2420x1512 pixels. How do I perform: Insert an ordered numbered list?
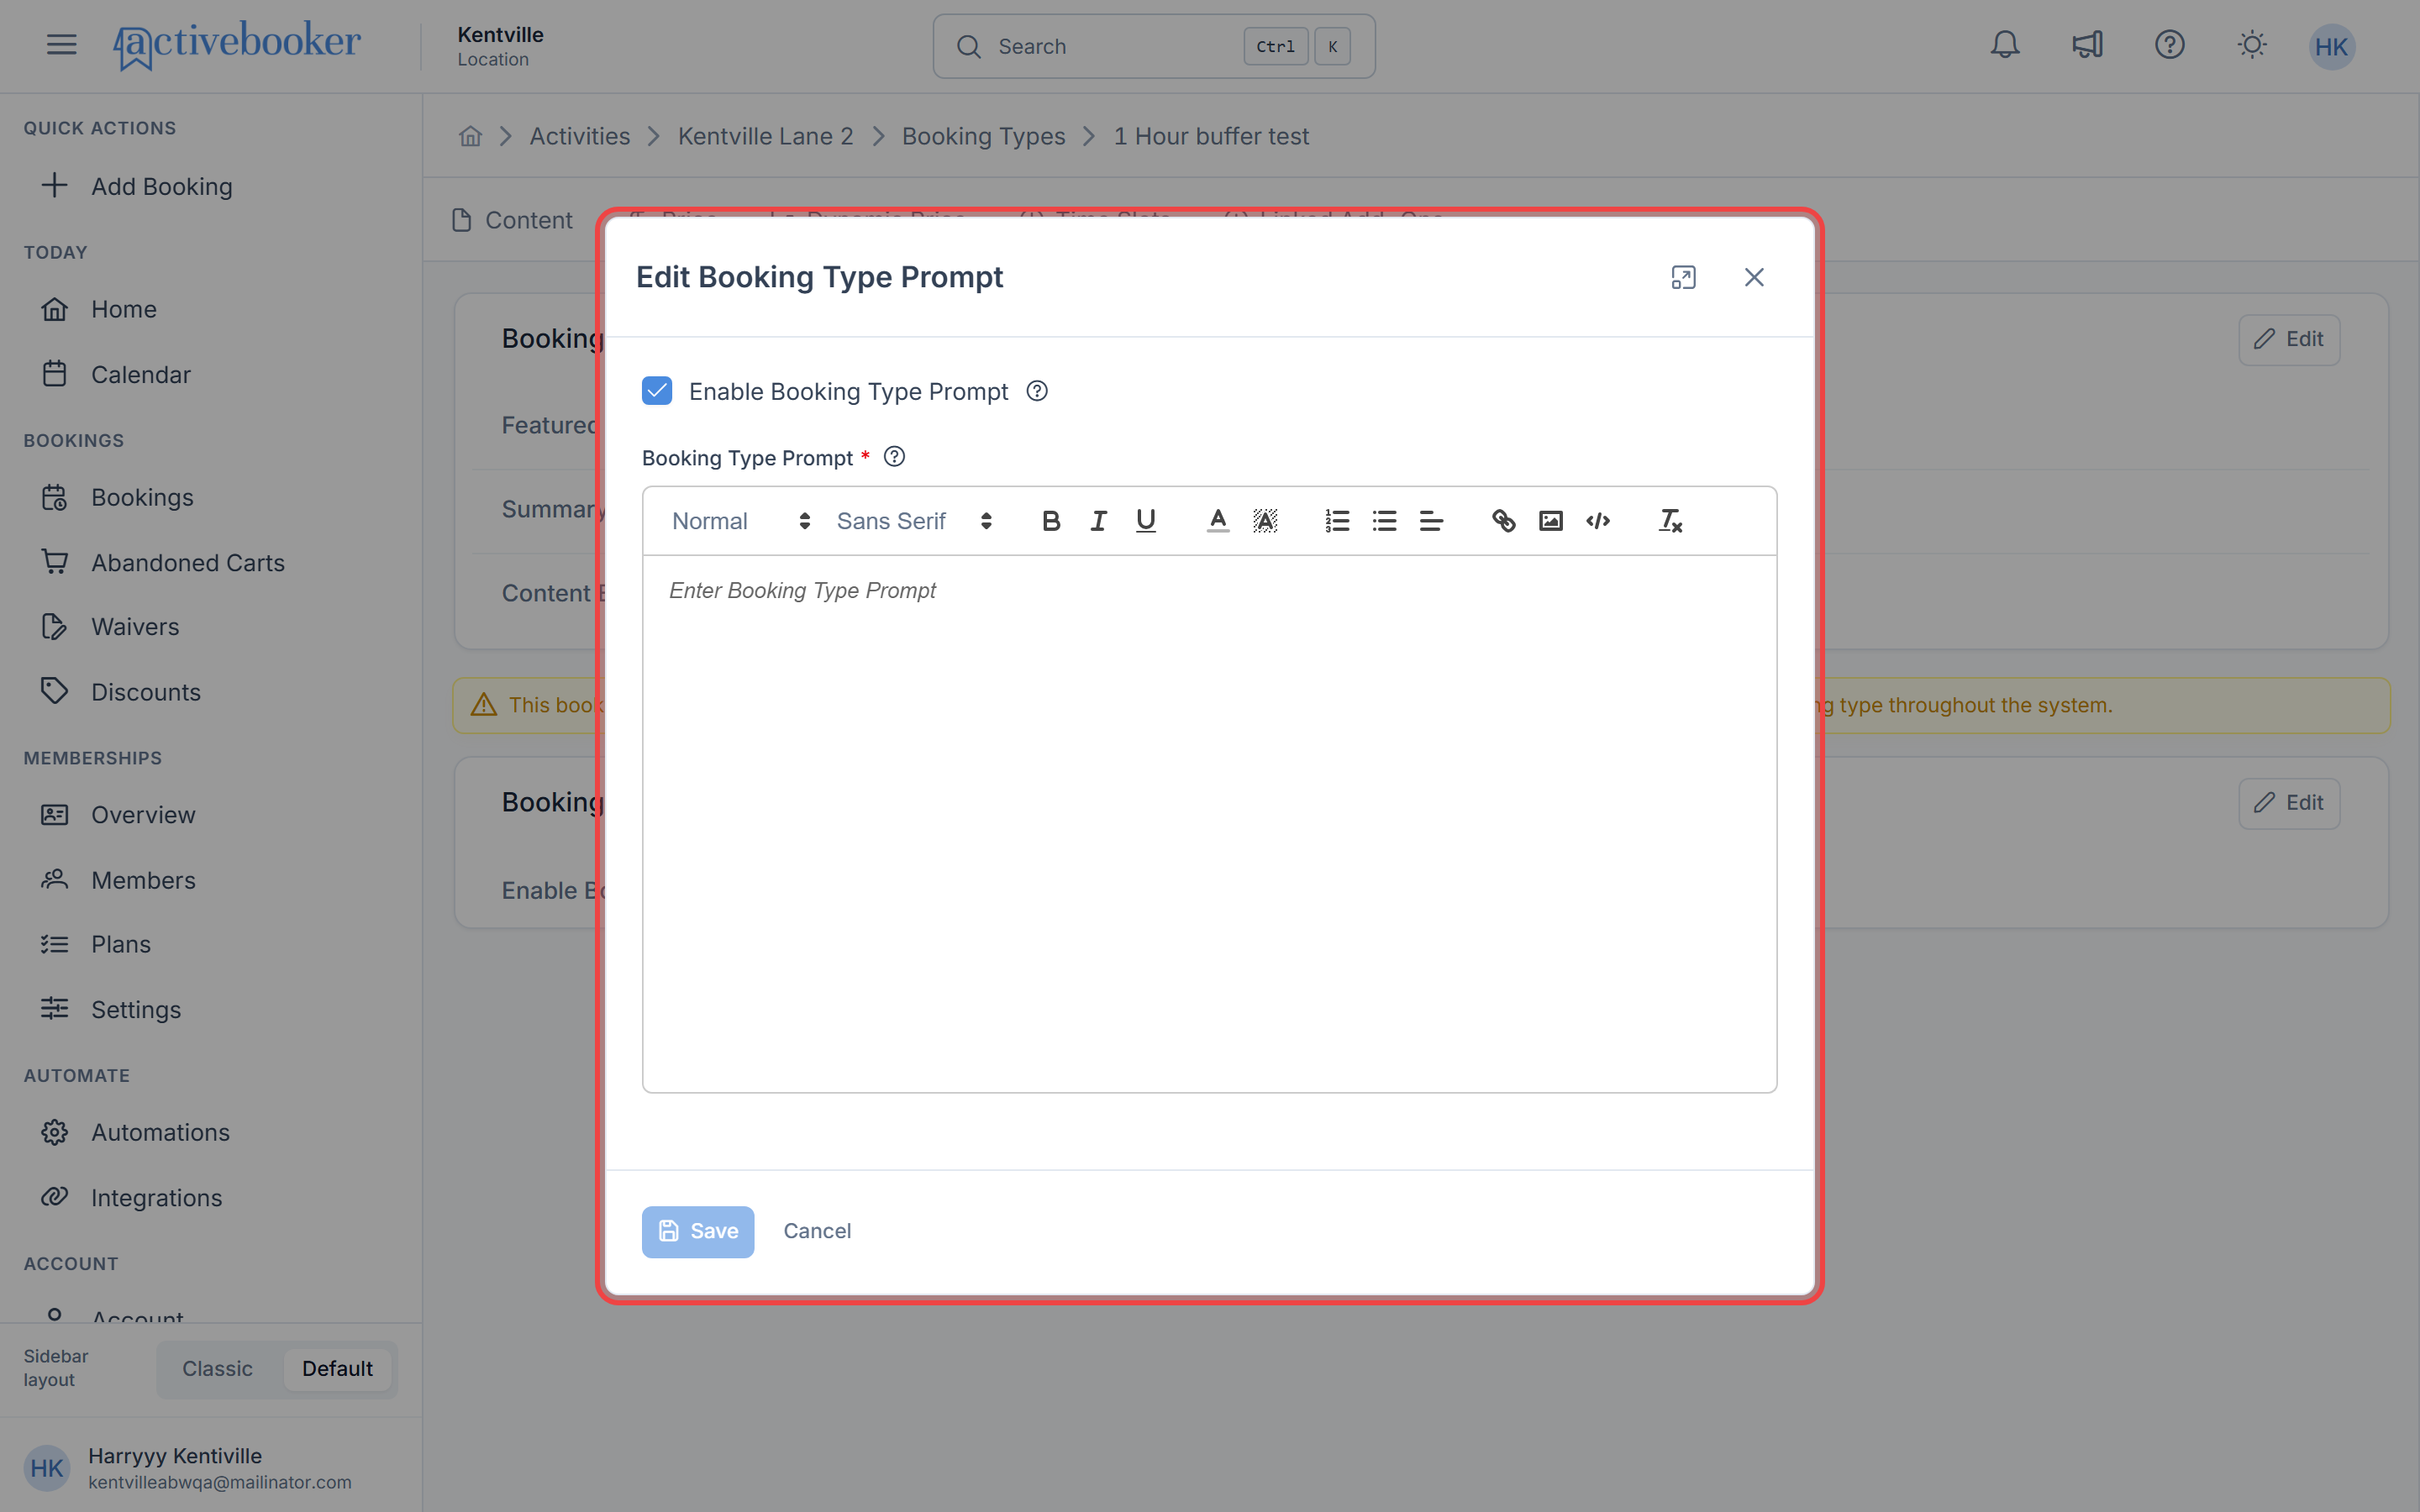1337,521
